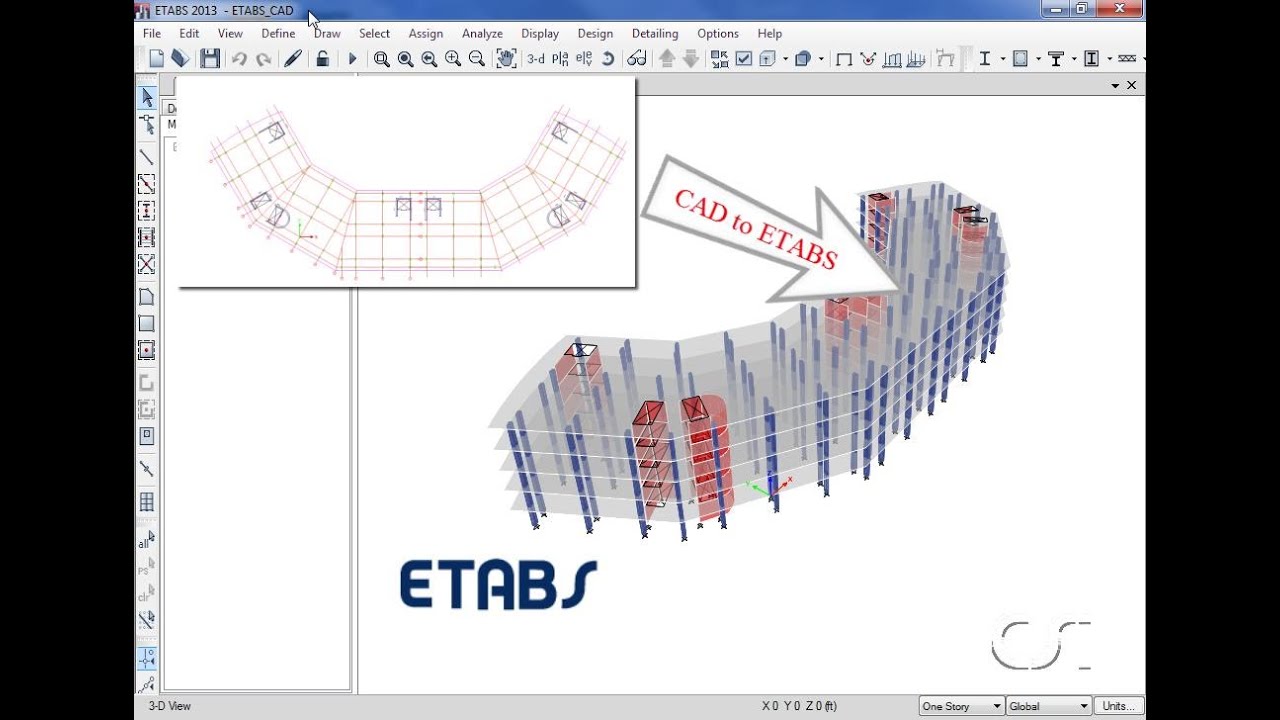Click the Get Previous Selection 'ps' icon
The image size is (1280, 720).
click(147, 567)
